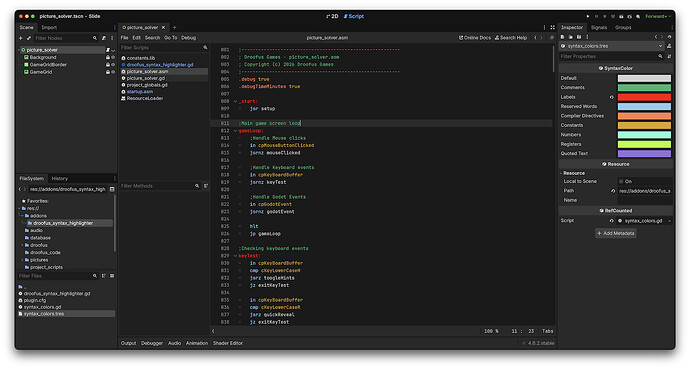Screen dimensions: 690x369
Task: Select startup.asm in the script list
Action: tap(140, 91)
